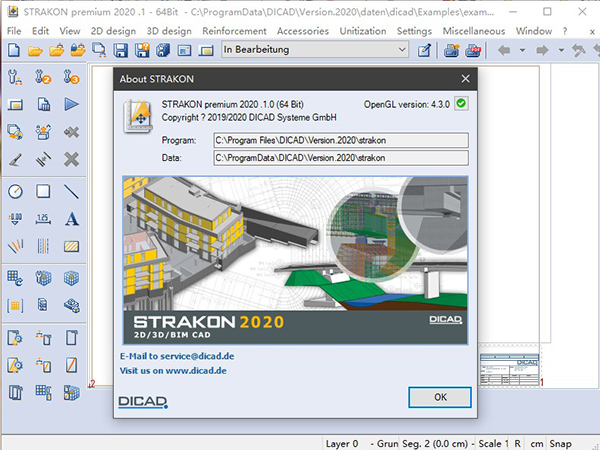Image resolution: width=600 pixels, height=450 pixels.
Task: Click the STRAKON 2020 splash image
Action: [x=295, y=260]
